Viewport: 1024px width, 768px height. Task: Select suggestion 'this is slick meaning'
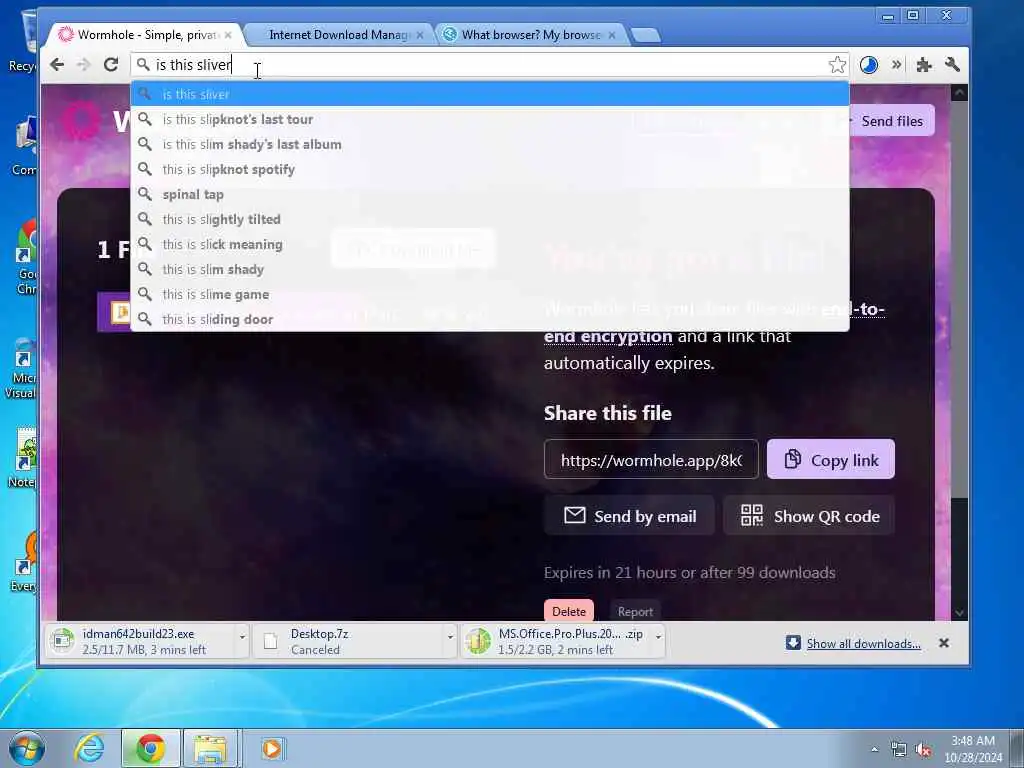click(x=490, y=244)
